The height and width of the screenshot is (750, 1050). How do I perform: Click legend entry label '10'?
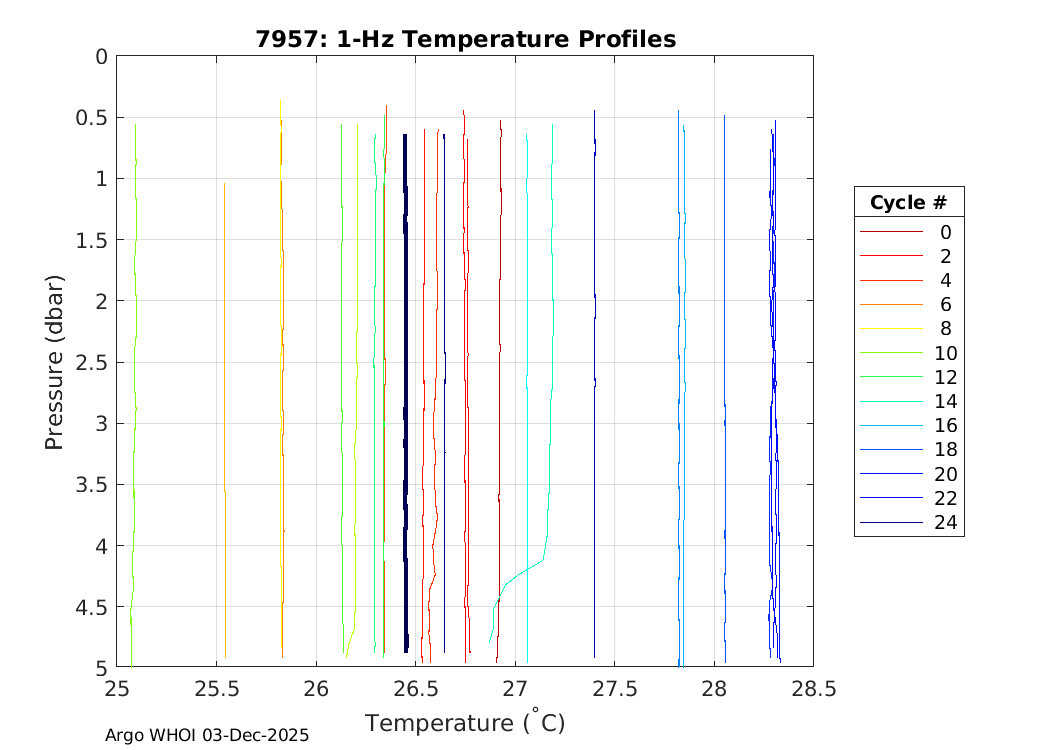pyautogui.click(x=945, y=353)
